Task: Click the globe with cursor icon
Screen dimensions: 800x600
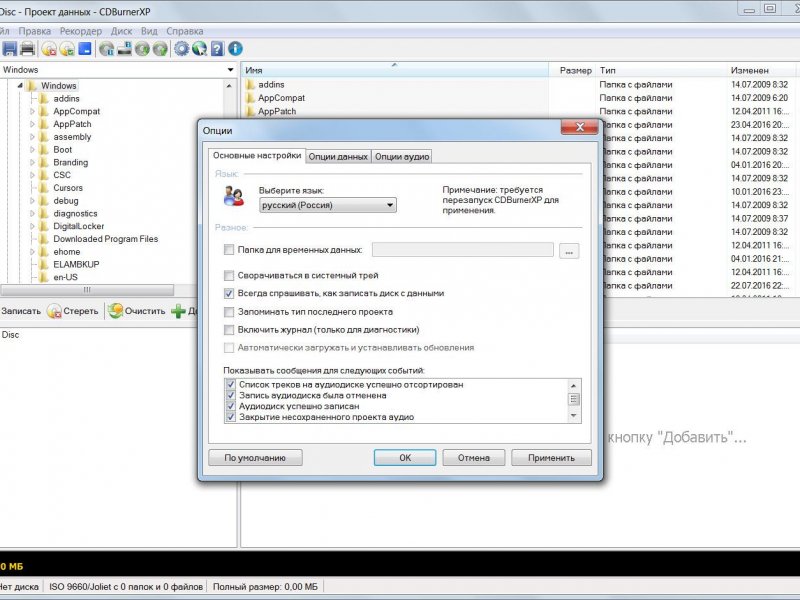Action: 199,49
